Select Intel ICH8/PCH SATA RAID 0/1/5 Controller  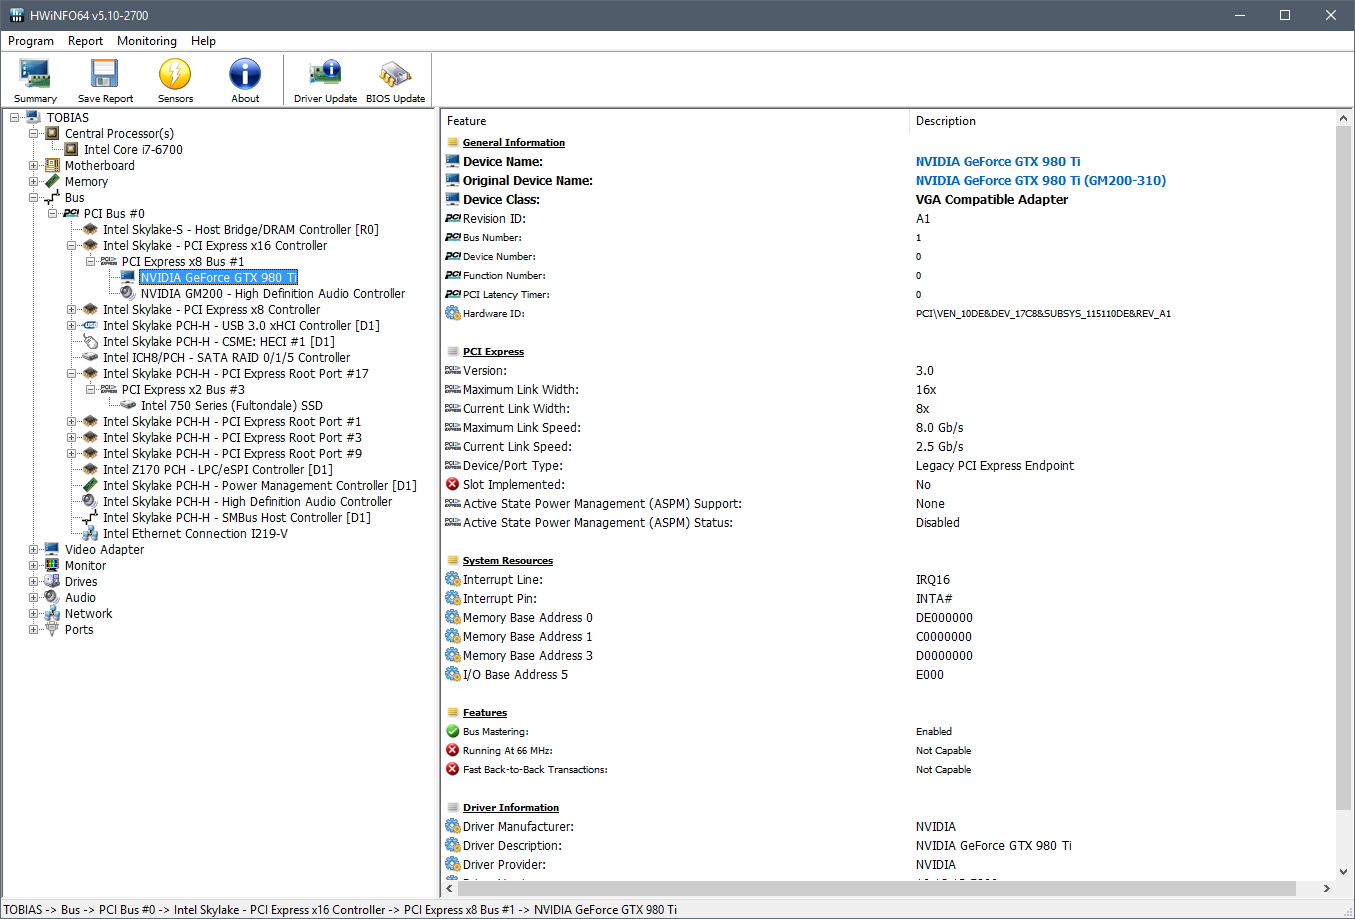pyautogui.click(x=226, y=358)
